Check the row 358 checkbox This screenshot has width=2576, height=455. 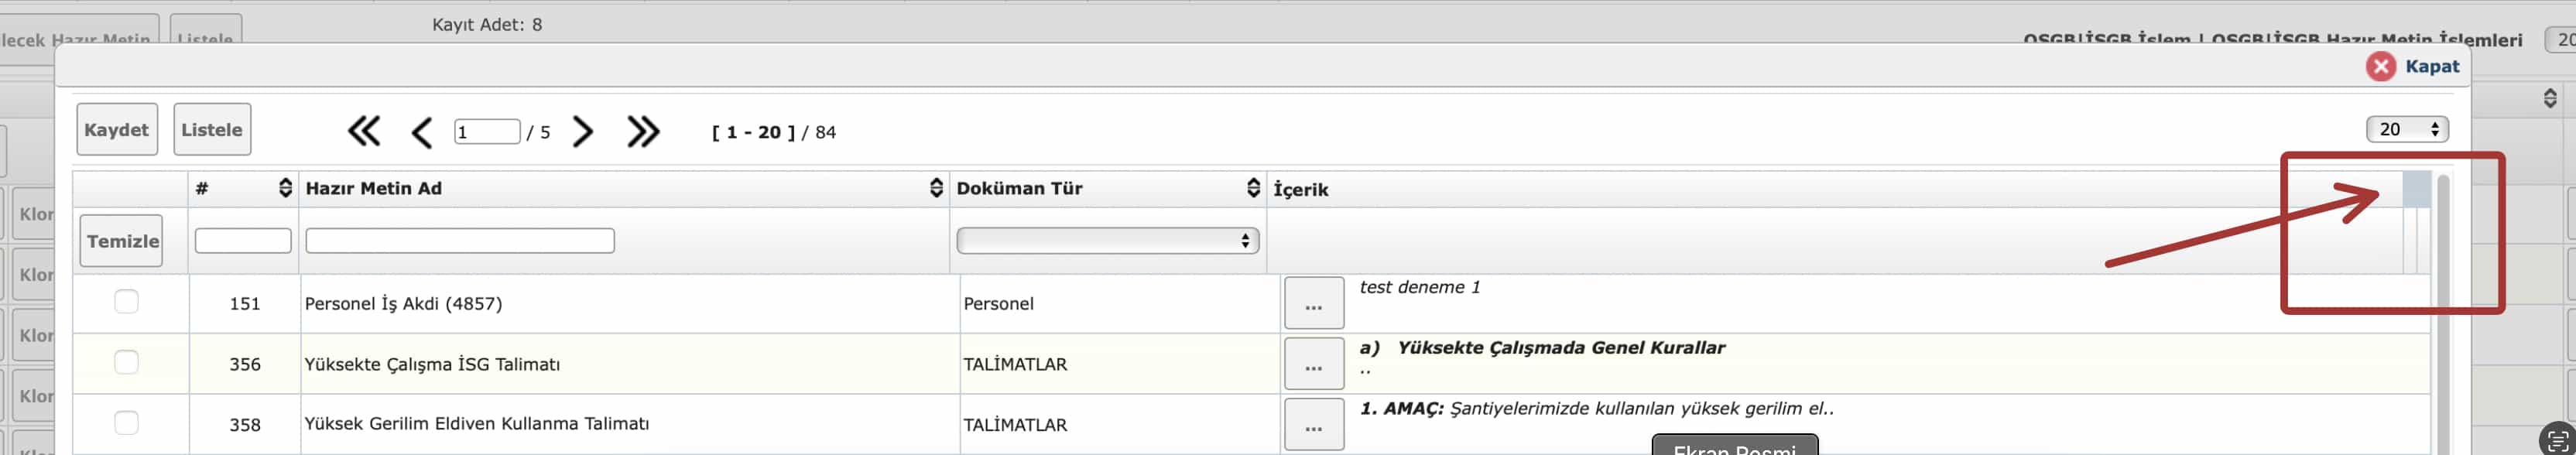coord(126,423)
